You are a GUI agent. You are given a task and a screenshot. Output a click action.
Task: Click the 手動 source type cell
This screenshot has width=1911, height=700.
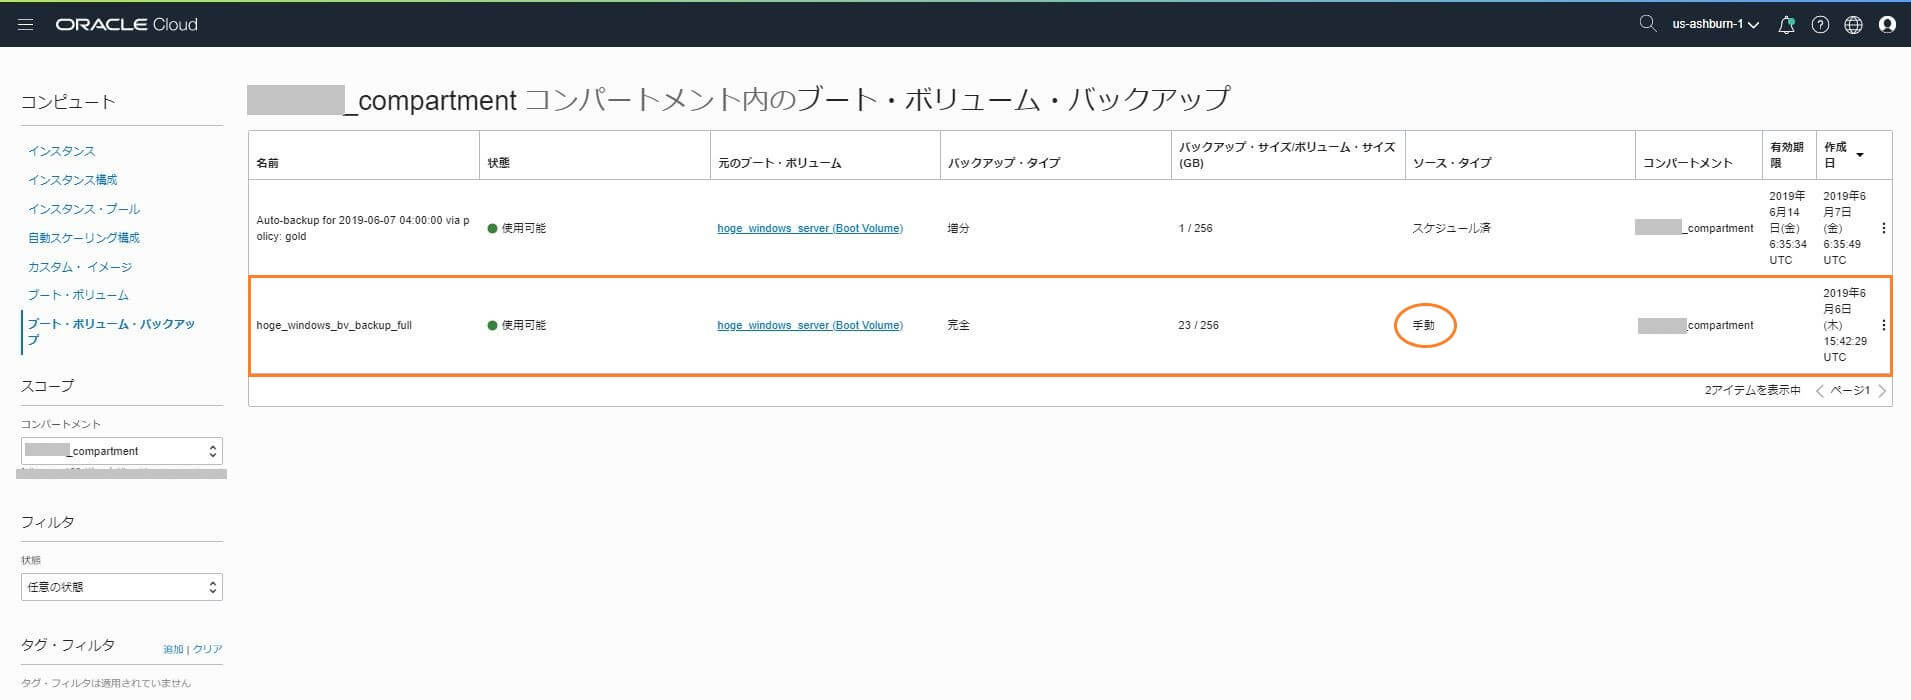point(1424,325)
